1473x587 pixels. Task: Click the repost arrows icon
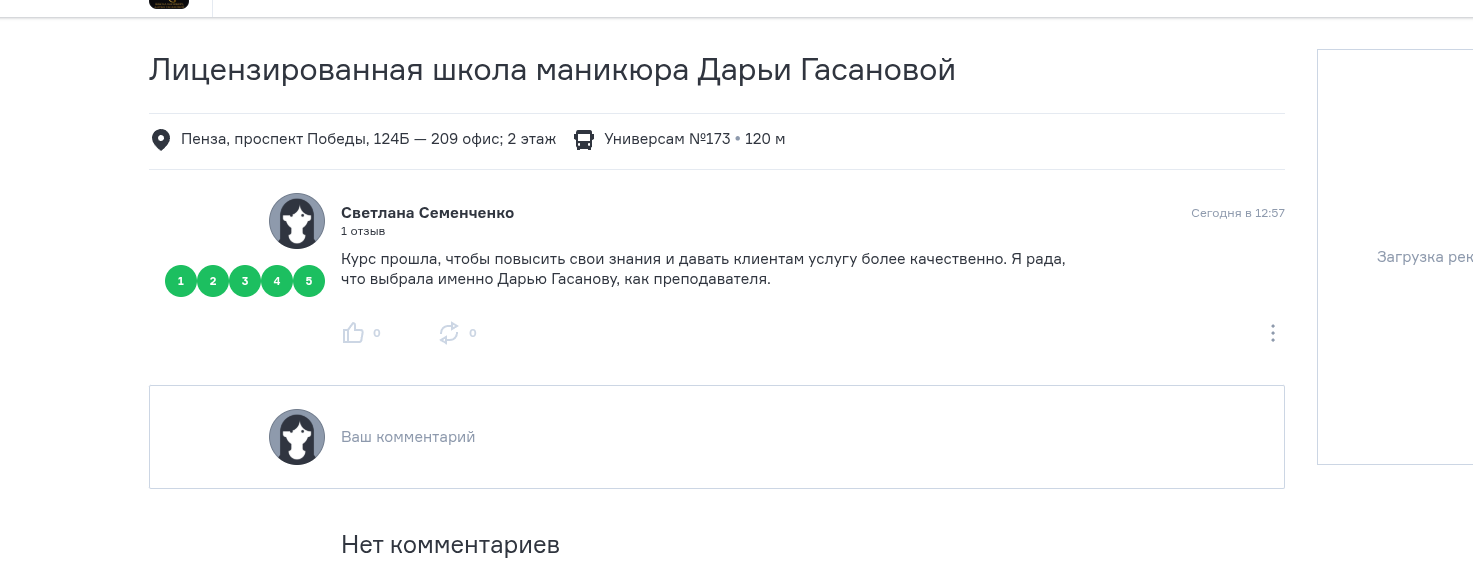coord(449,333)
